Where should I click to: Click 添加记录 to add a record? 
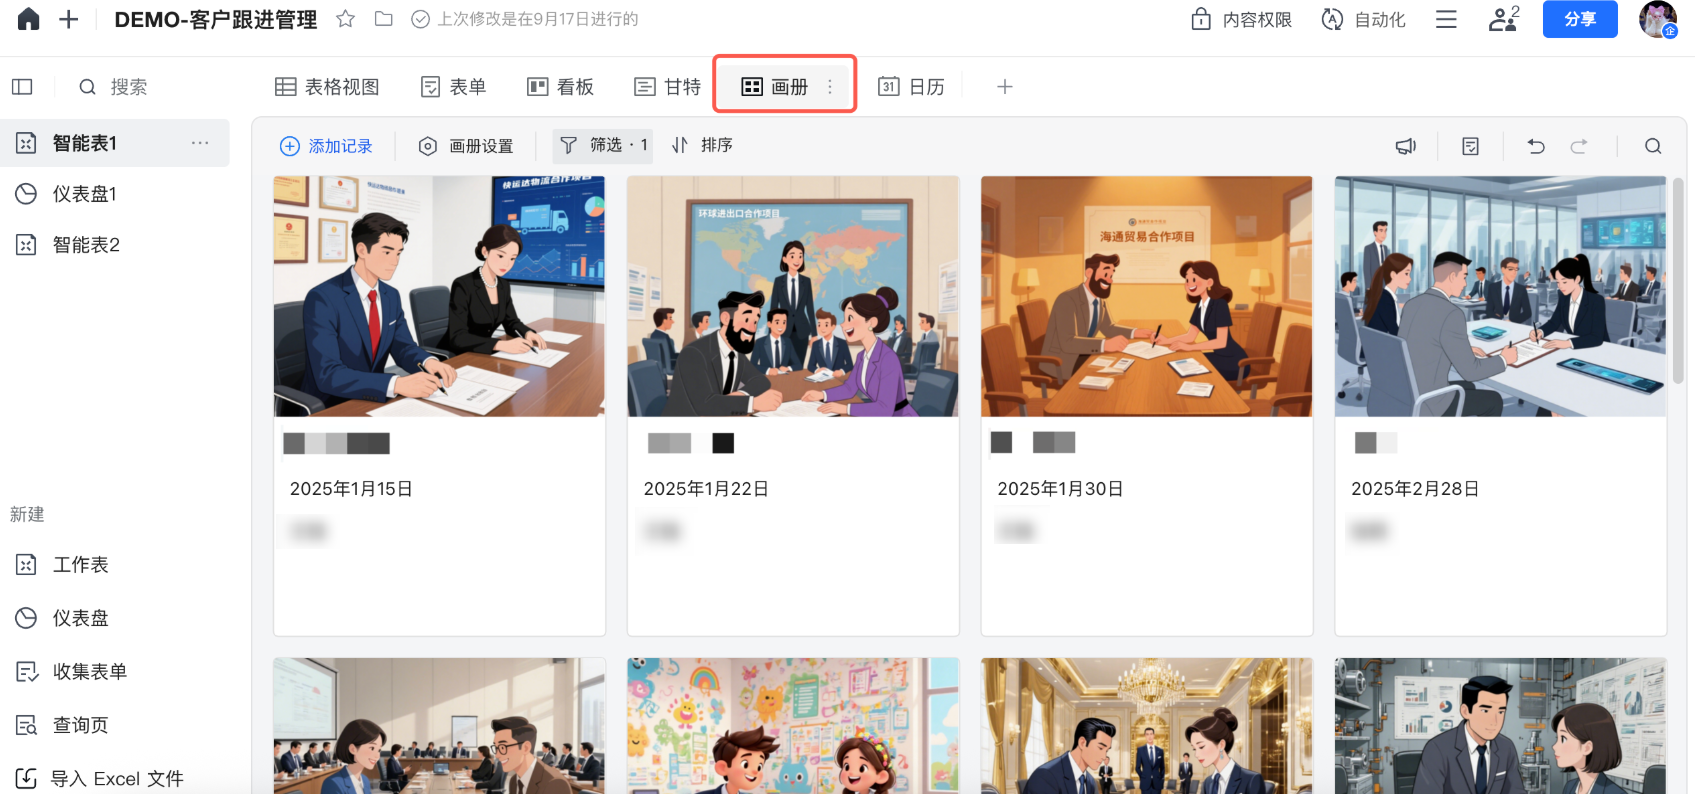coord(326,146)
